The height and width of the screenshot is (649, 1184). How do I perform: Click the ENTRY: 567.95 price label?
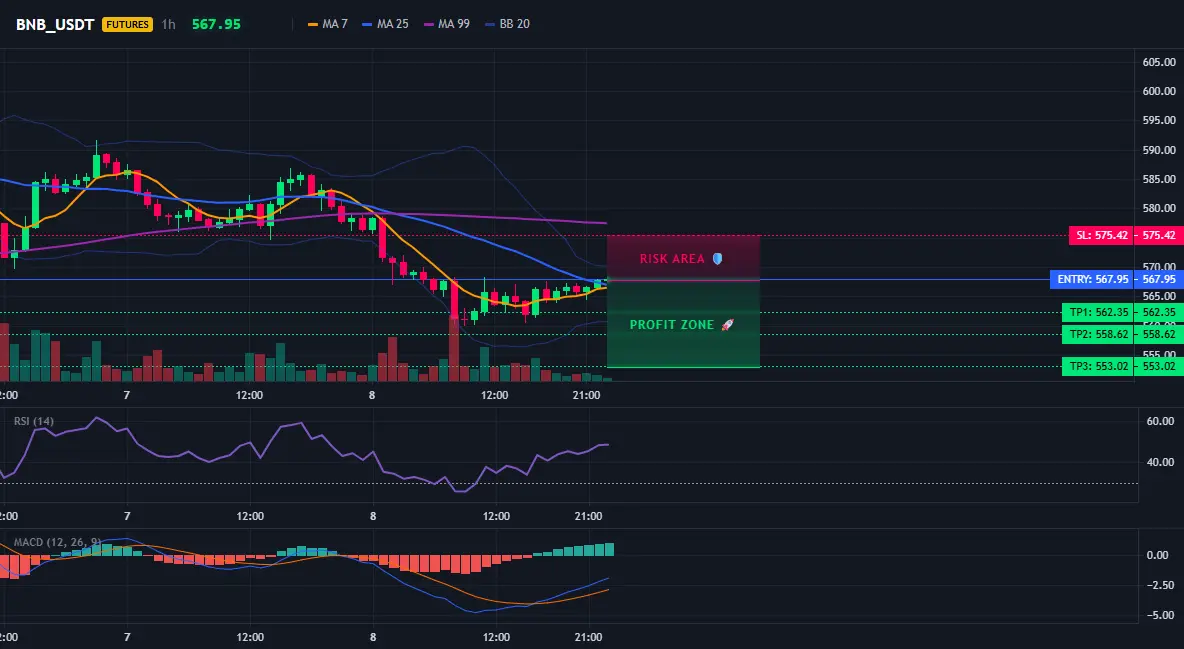(1092, 280)
